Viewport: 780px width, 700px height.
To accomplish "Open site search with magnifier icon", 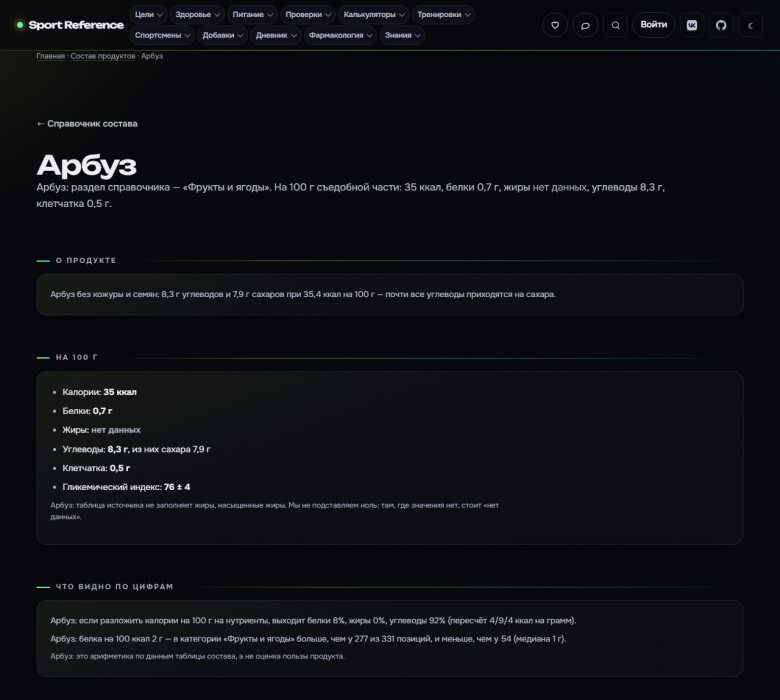I will coord(615,25).
